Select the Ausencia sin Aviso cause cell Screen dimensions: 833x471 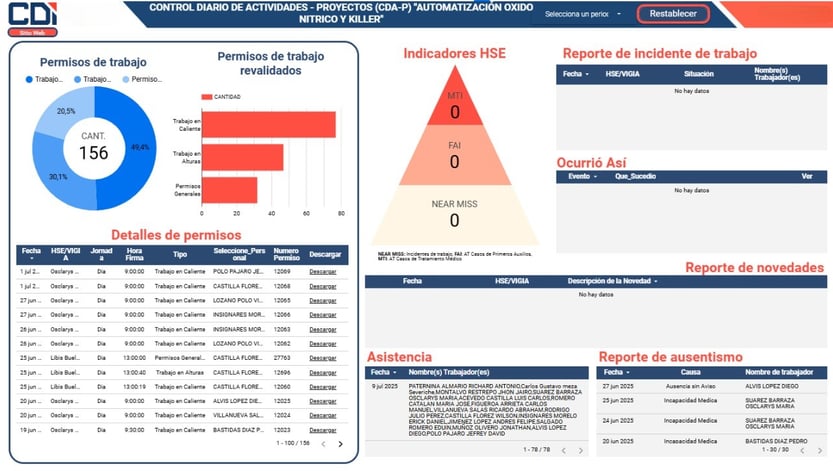coord(690,386)
